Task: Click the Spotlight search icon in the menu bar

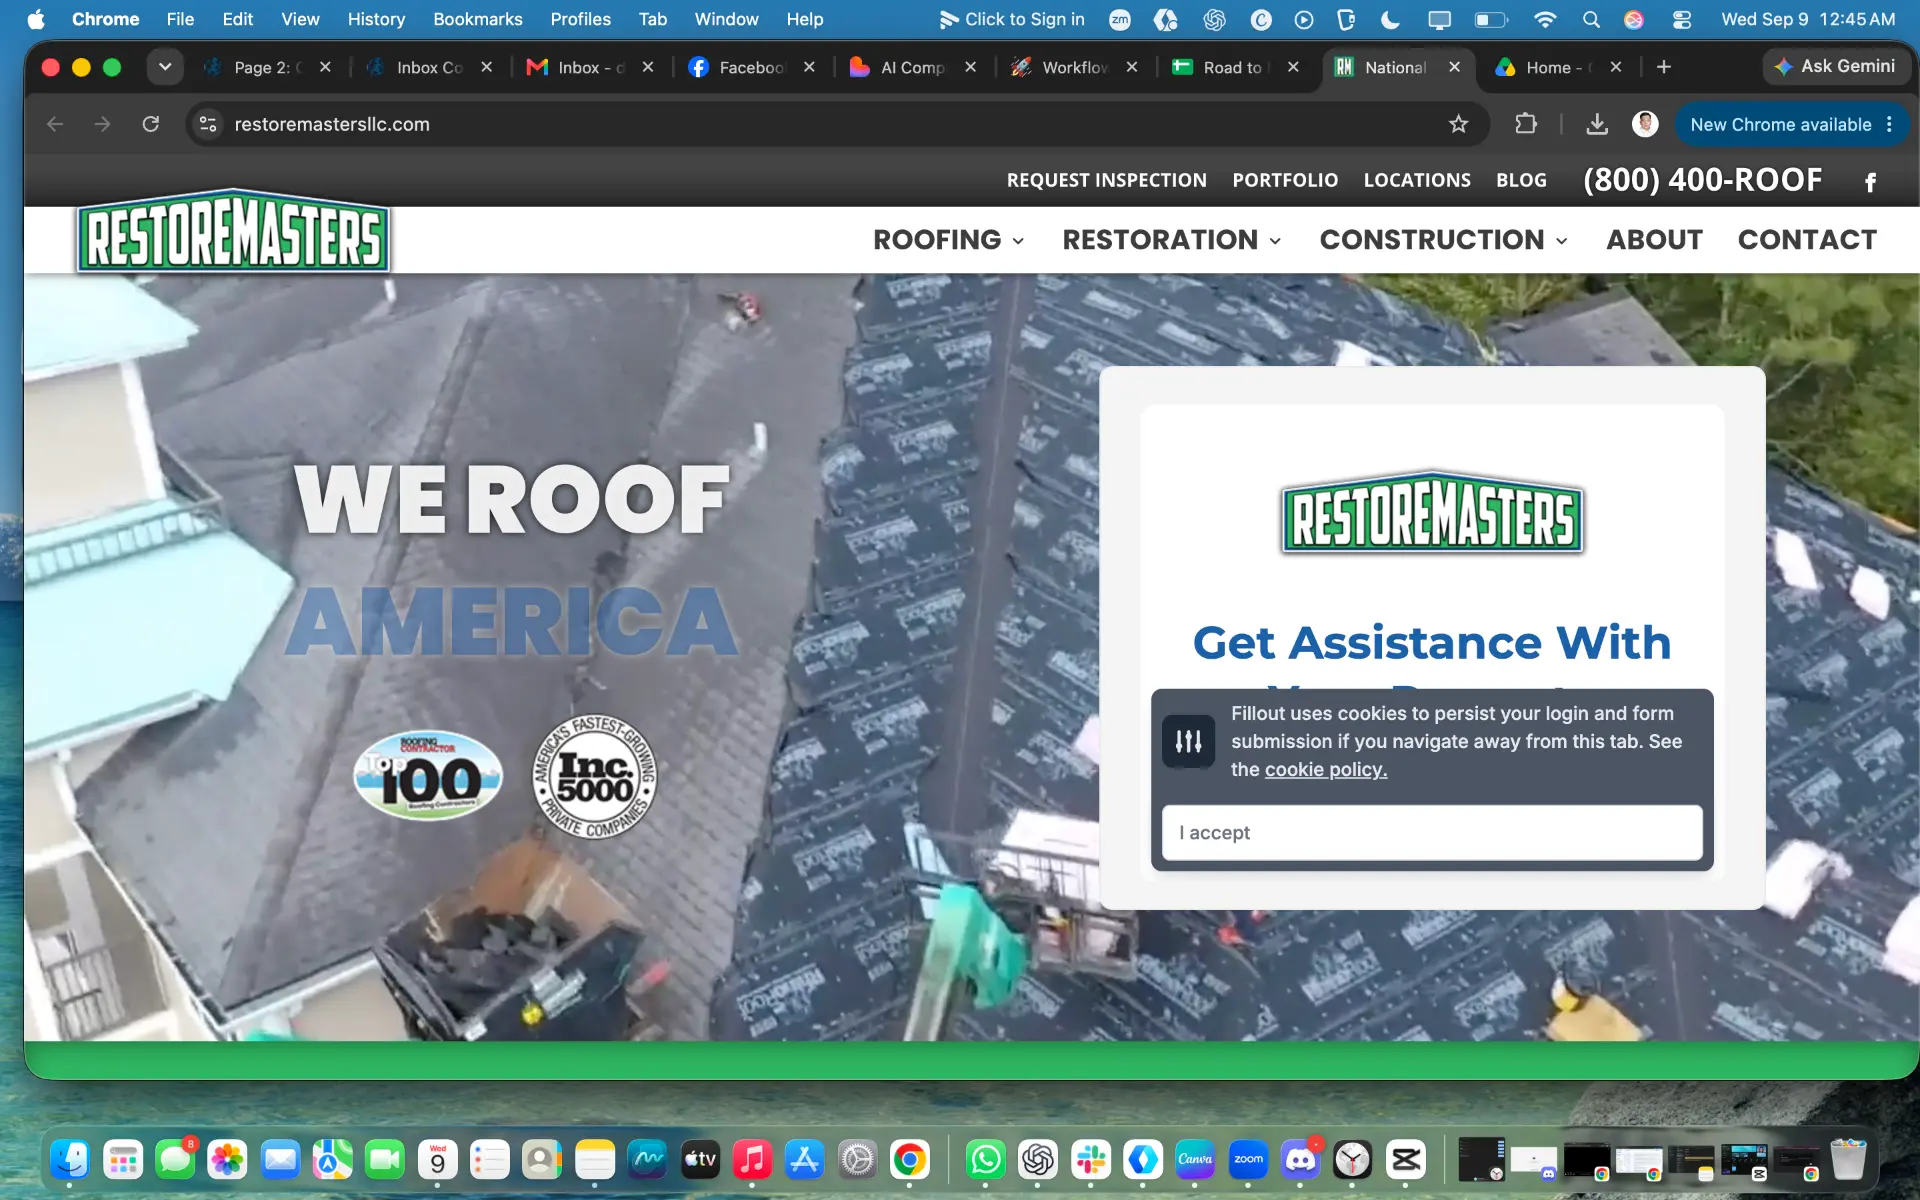Action: [x=1591, y=19]
